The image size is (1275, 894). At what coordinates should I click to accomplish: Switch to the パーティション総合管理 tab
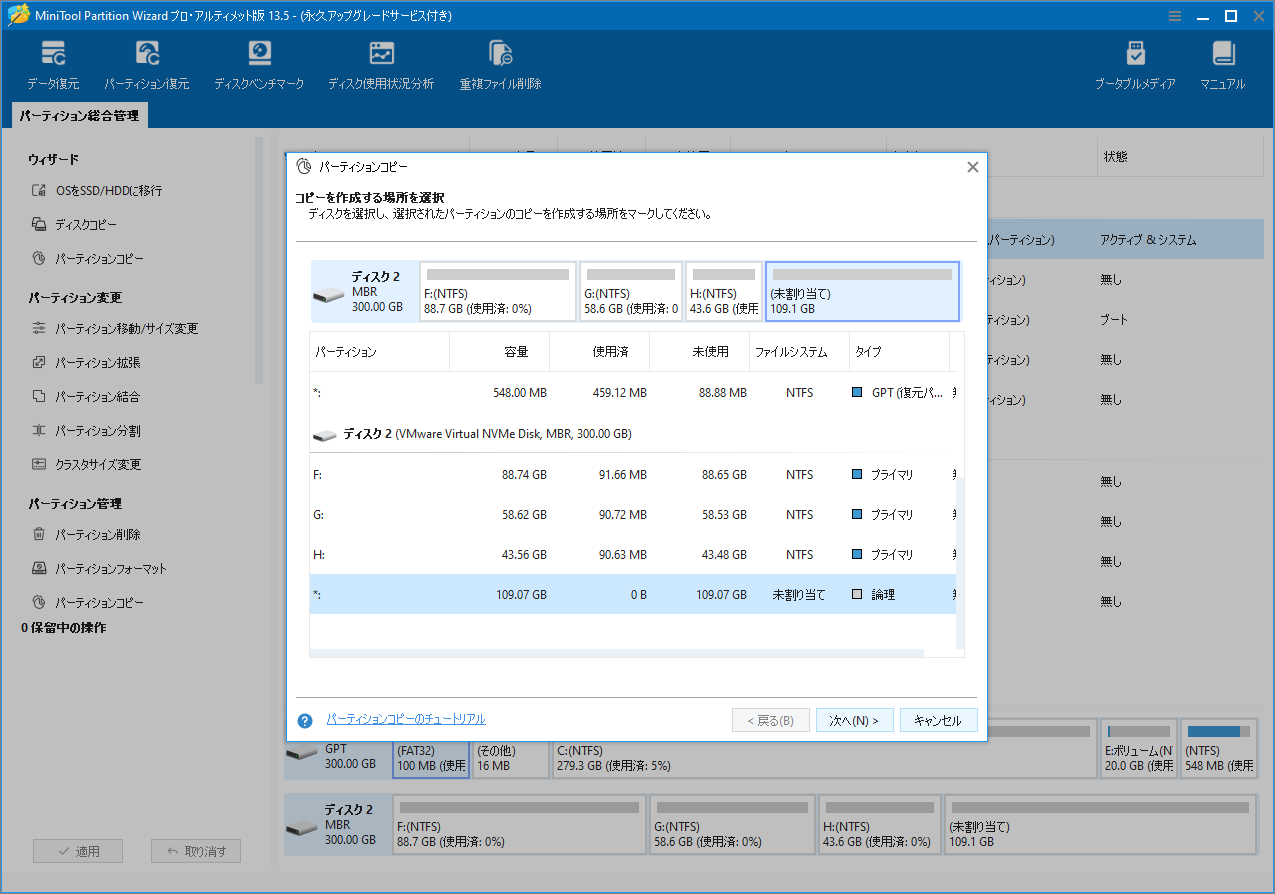78,115
